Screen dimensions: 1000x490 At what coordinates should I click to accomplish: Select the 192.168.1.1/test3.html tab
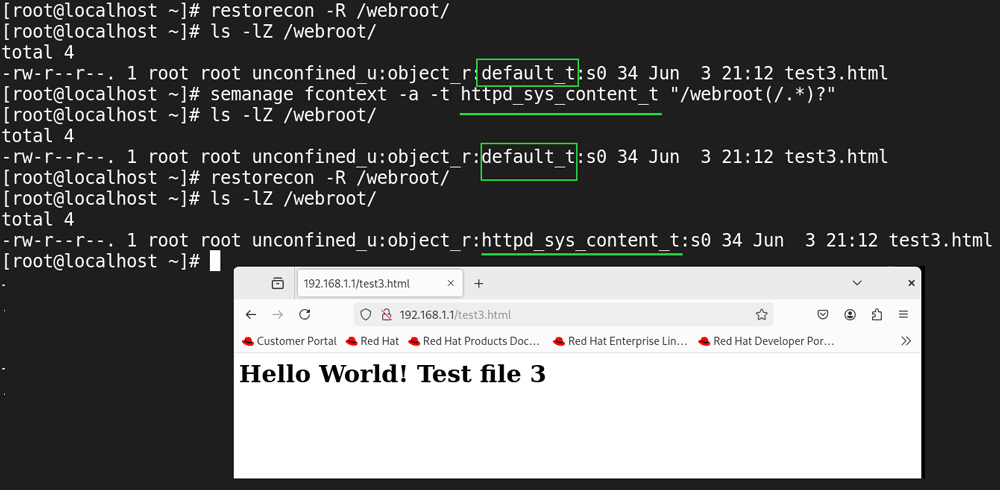click(380, 283)
